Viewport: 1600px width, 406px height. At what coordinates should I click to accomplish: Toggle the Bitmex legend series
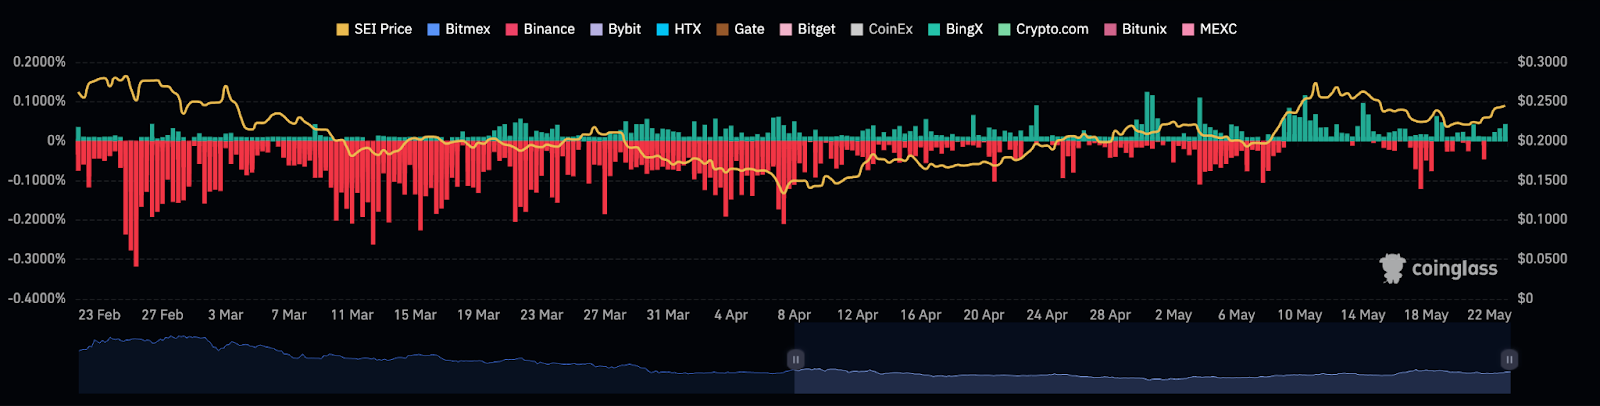click(x=459, y=29)
